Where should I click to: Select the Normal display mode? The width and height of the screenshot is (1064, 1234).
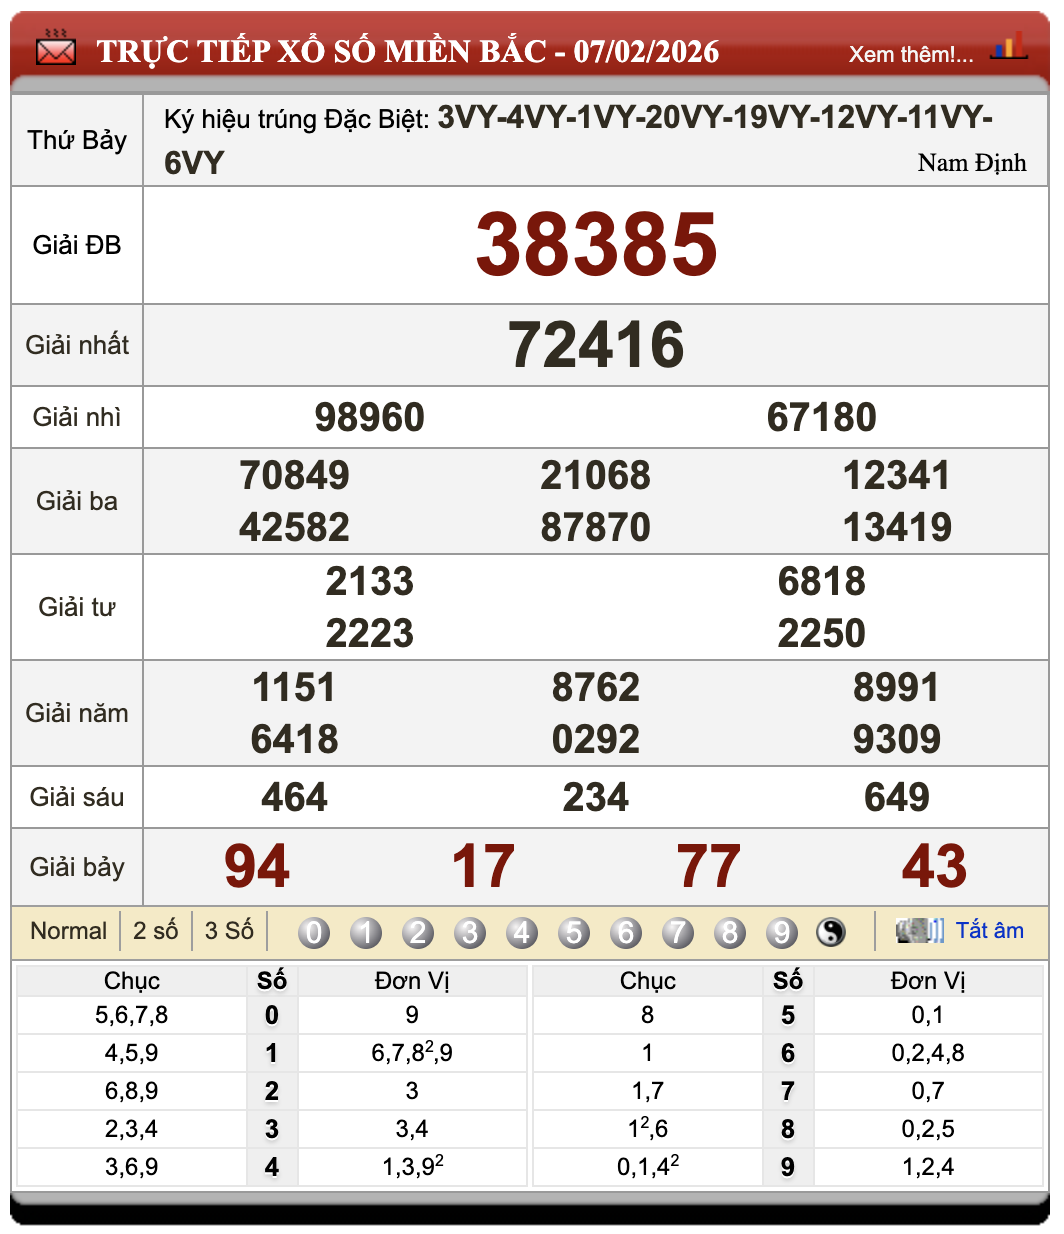(68, 930)
